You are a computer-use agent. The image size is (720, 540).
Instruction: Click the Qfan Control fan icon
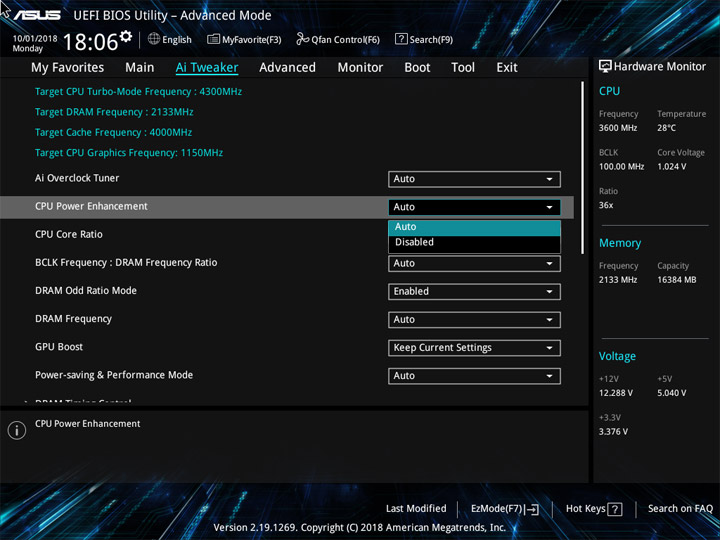[302, 39]
